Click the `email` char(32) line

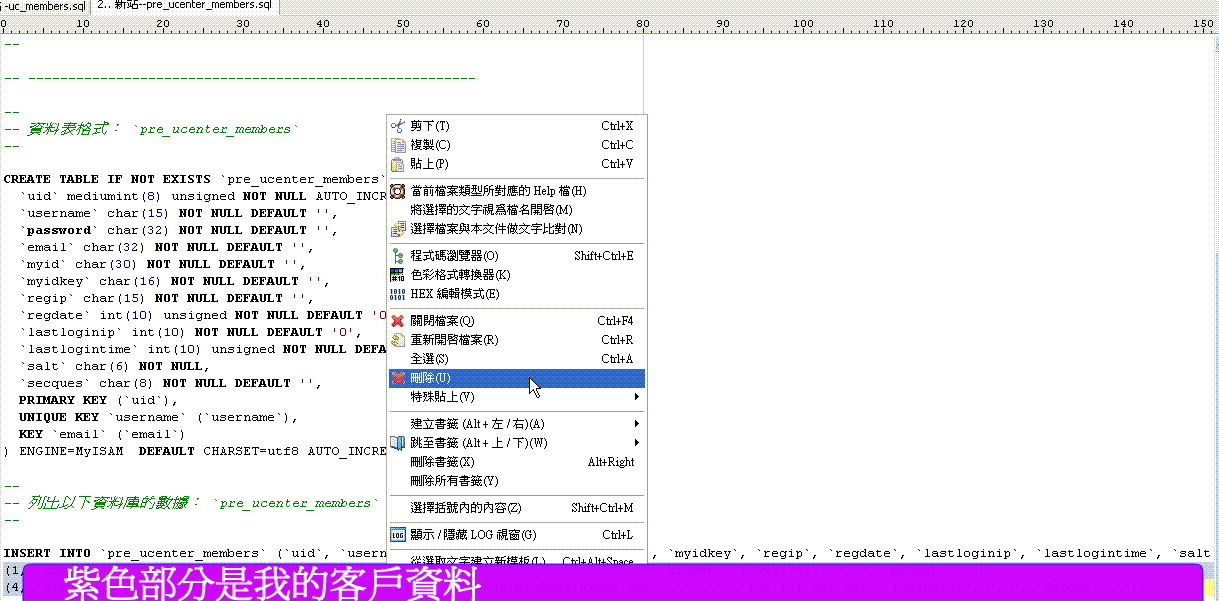(168, 247)
